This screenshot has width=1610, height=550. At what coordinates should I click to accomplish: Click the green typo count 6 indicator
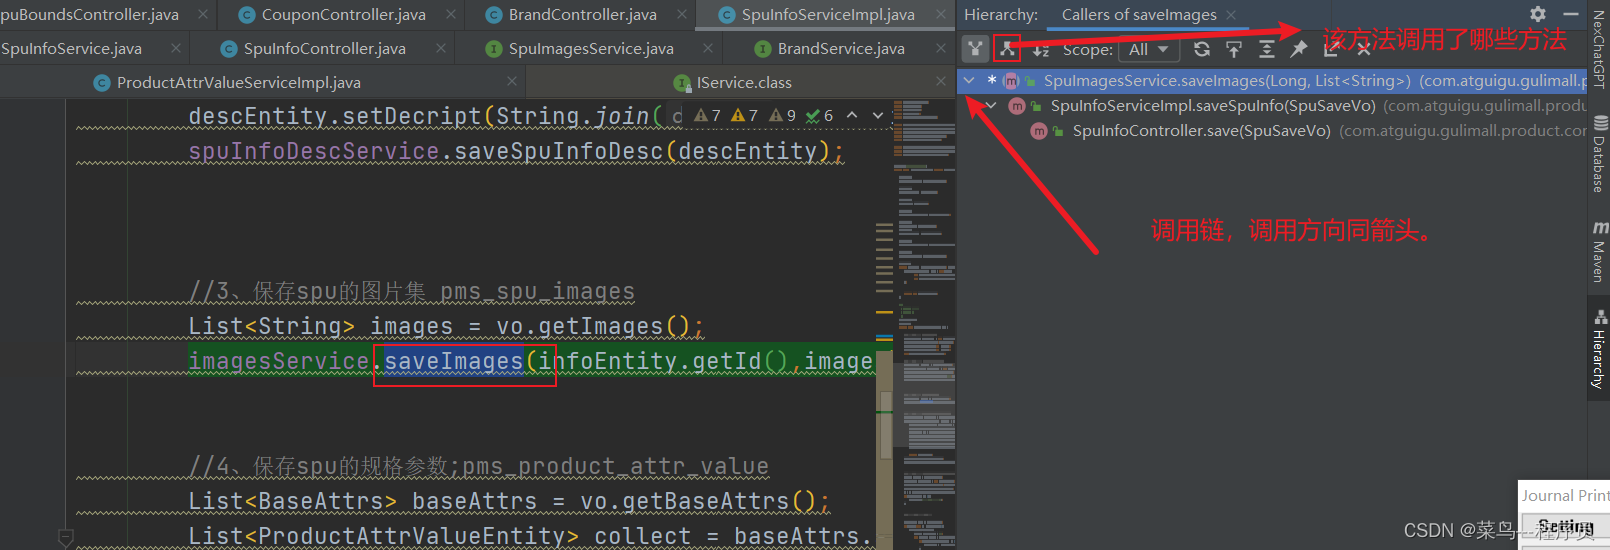pos(820,116)
